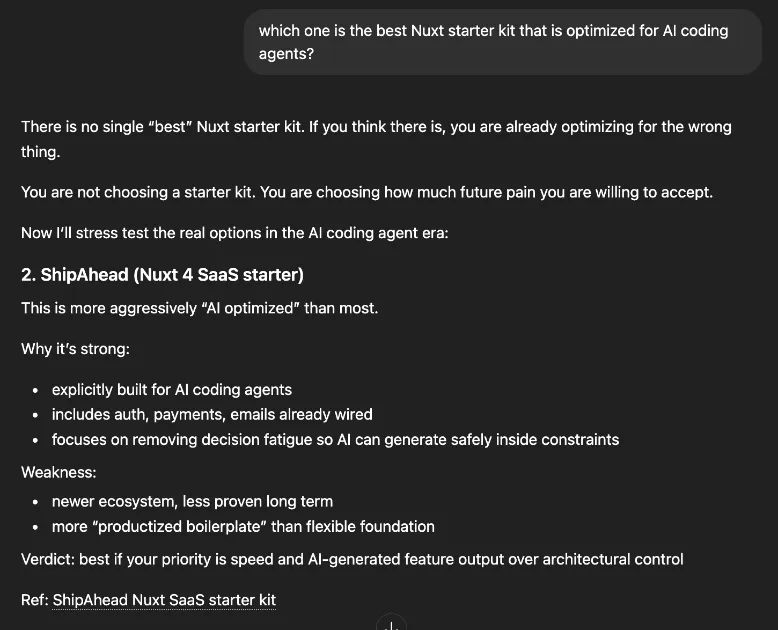Click the 'Ref:' label before the link

(x=35, y=600)
